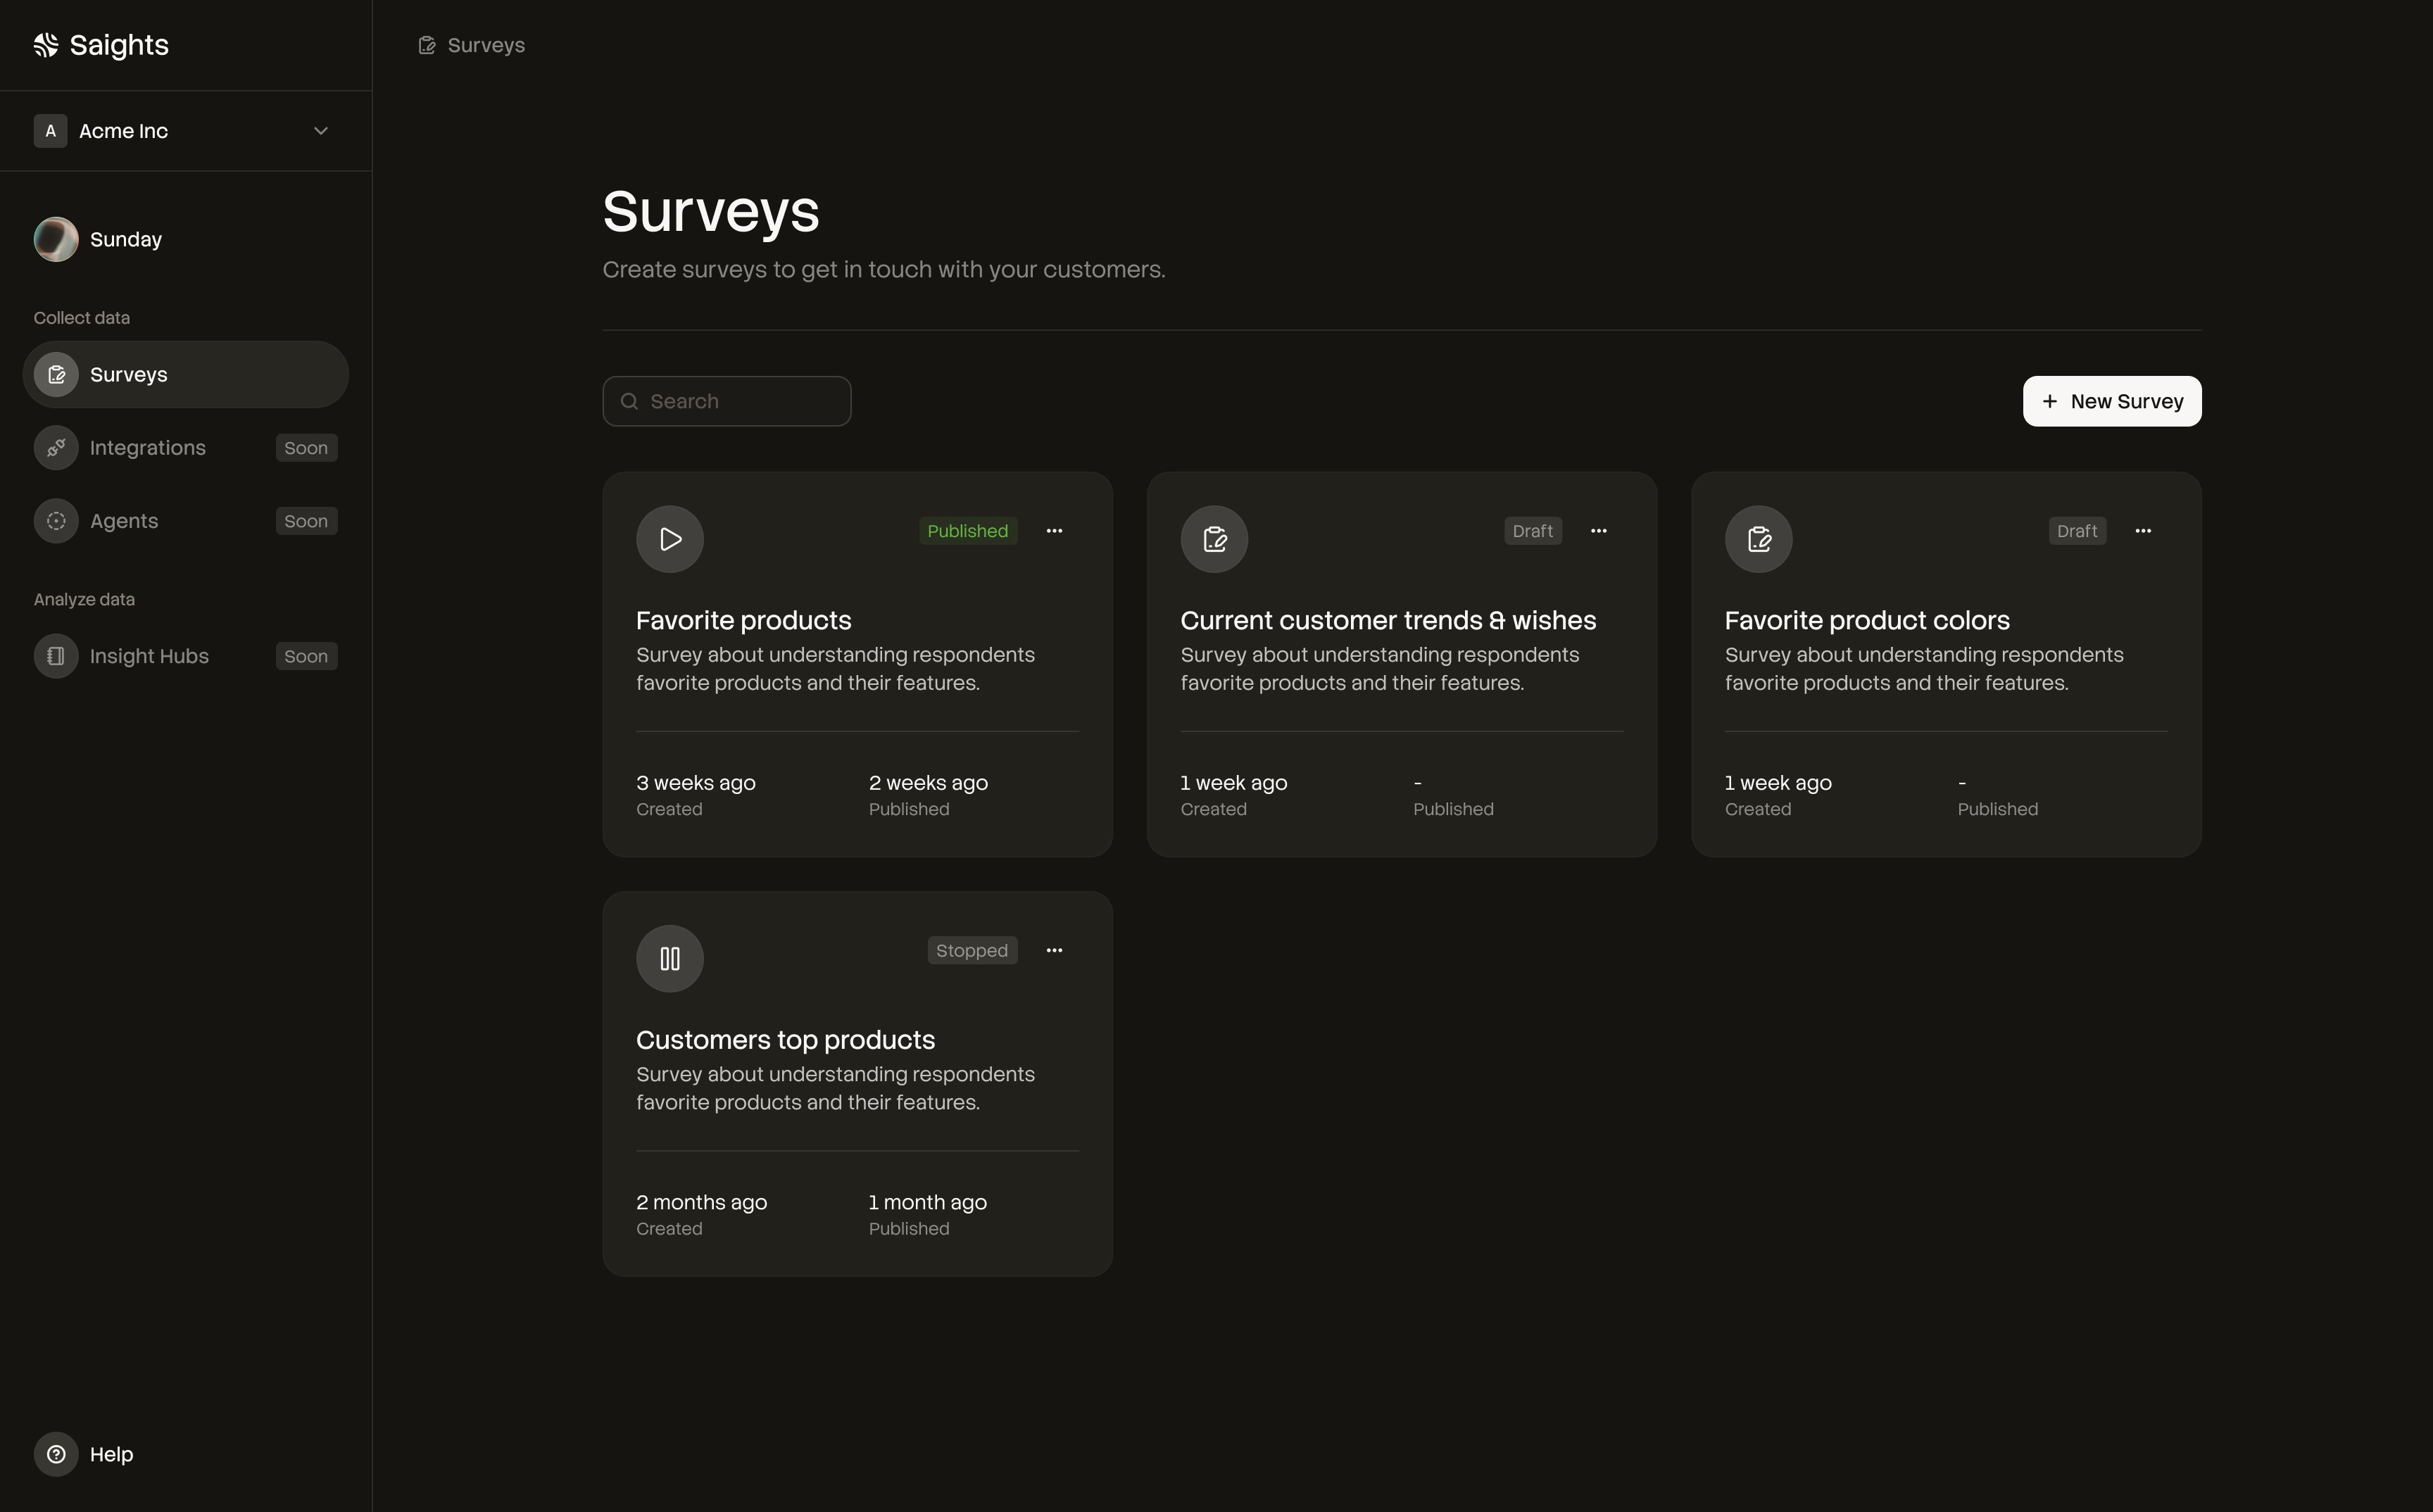Open options menu for Favorite products

1054,531
